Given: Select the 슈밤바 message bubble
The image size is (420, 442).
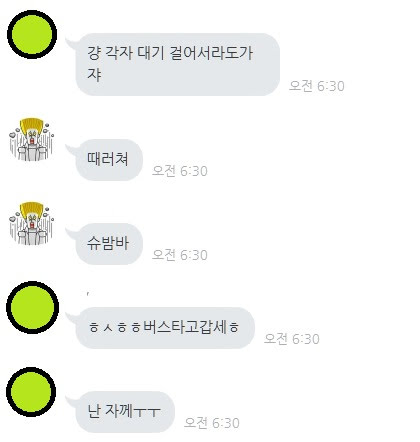Looking at the screenshot, I should (109, 244).
